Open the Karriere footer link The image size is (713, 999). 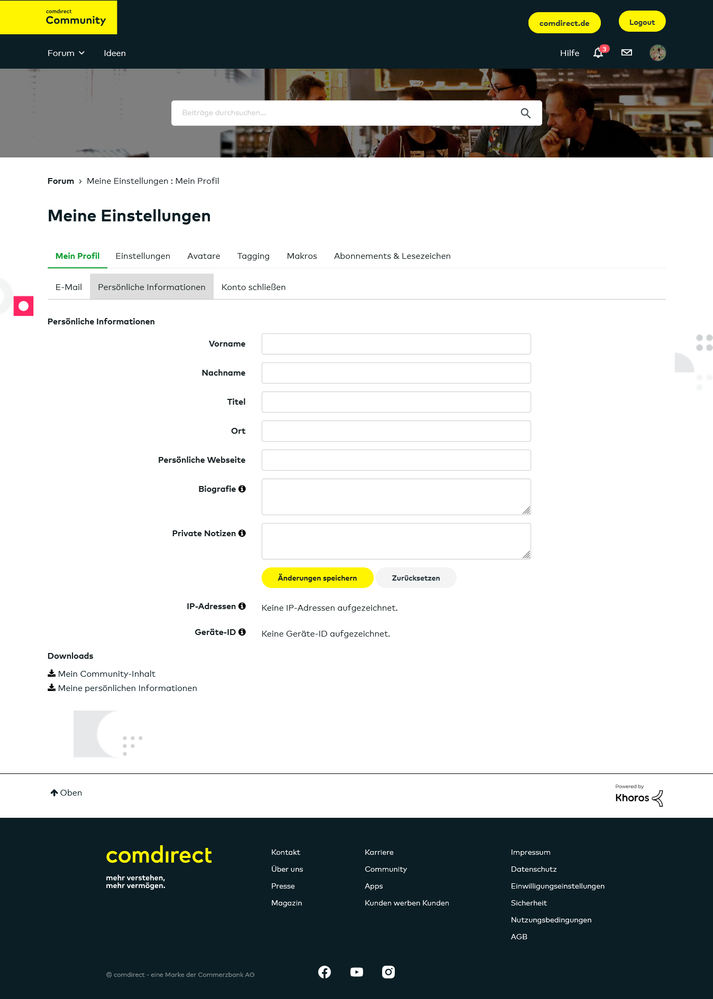pyautogui.click(x=379, y=852)
